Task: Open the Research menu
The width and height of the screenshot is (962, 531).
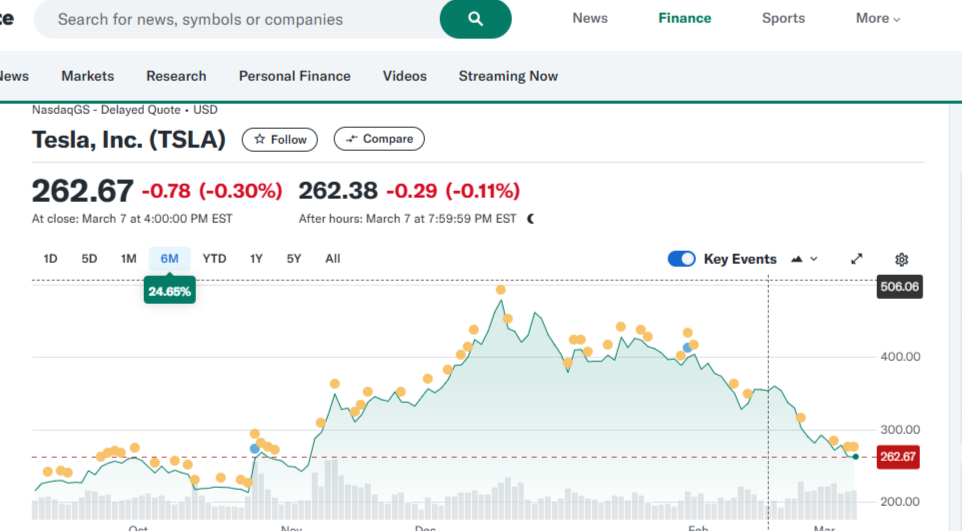Action: click(176, 76)
